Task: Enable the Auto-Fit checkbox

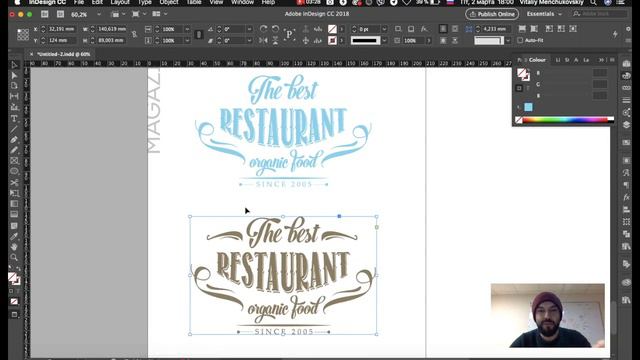Action: point(520,40)
